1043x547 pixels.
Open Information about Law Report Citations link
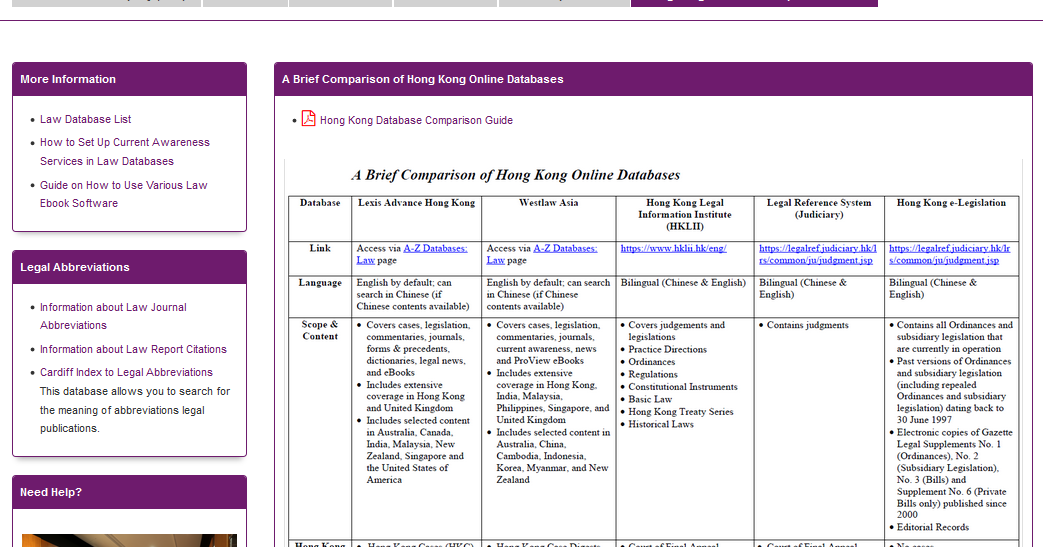tap(133, 349)
